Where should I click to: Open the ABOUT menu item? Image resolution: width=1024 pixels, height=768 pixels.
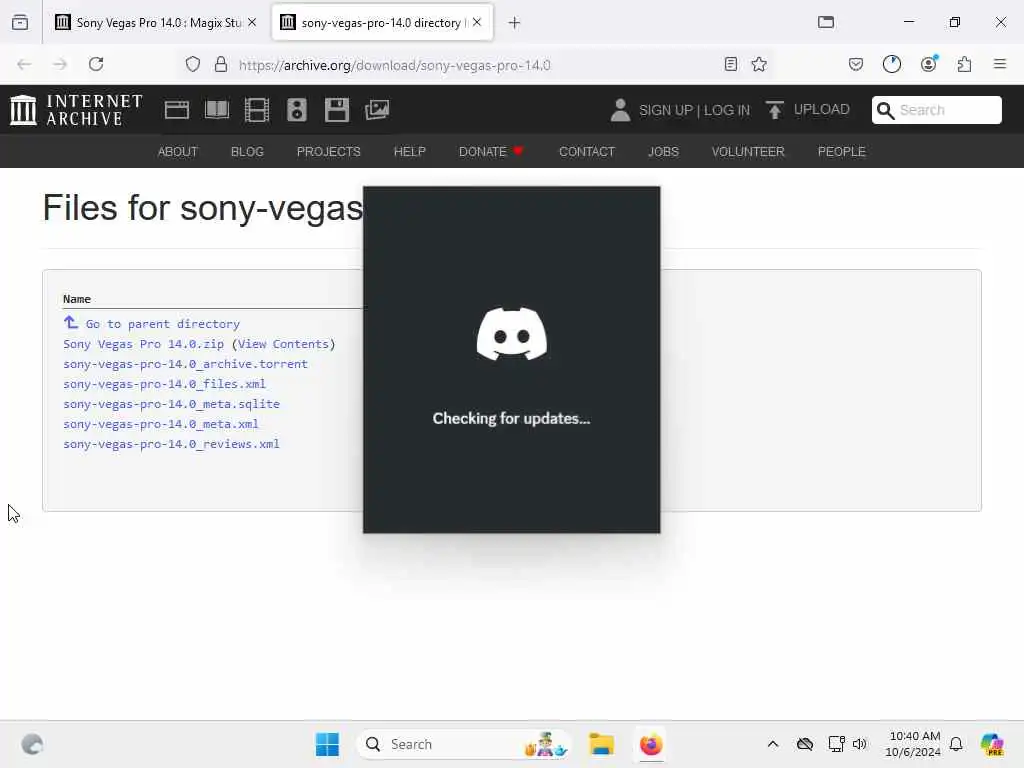point(178,152)
